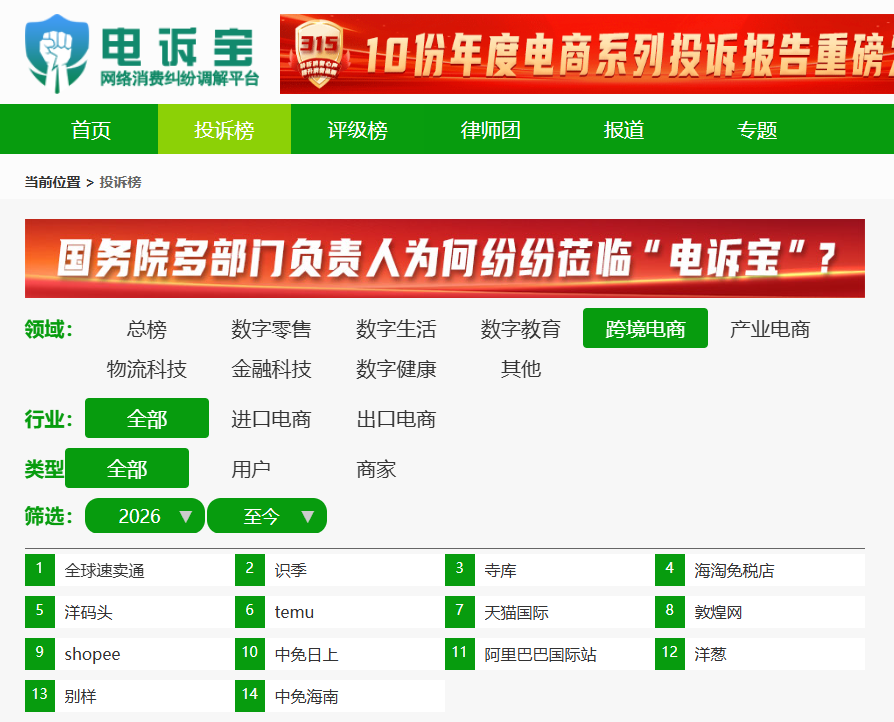Expand the 至今 end date dropdown
The width and height of the screenshot is (894, 722).
pyautogui.click(x=267, y=516)
